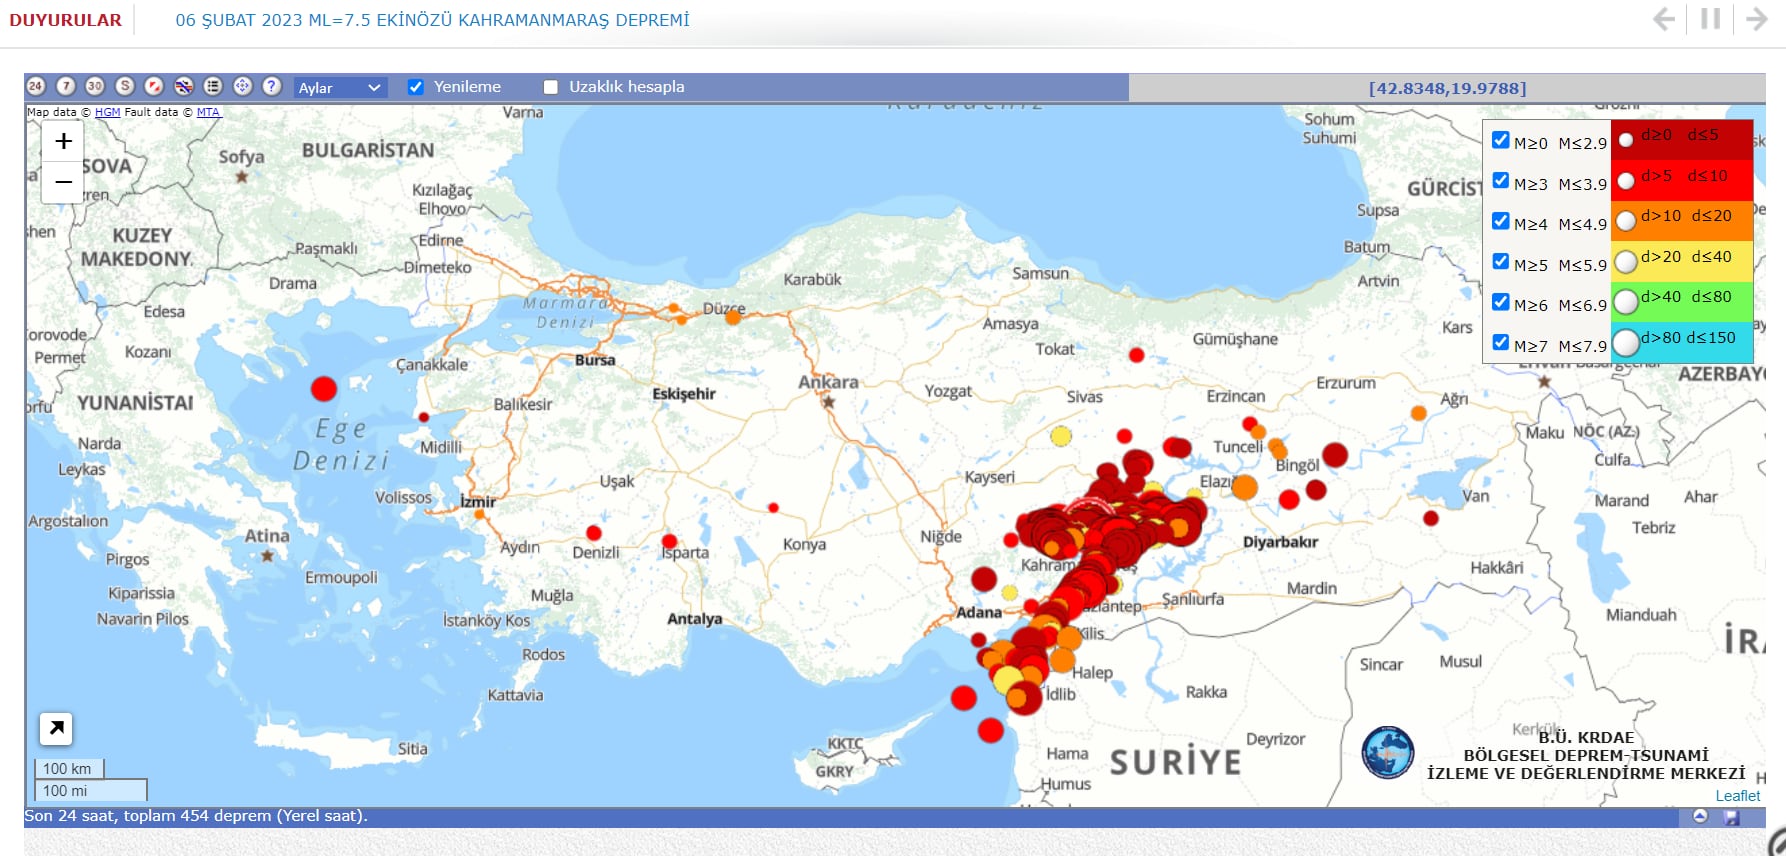Screen dimensions: 1786x856
Task: Open the HGM map data link
Action: point(107,112)
